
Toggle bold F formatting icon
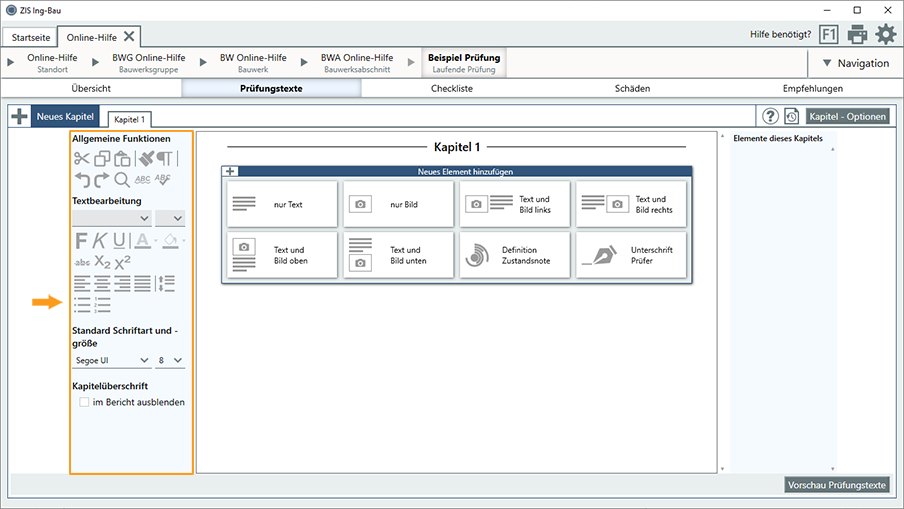coord(81,240)
